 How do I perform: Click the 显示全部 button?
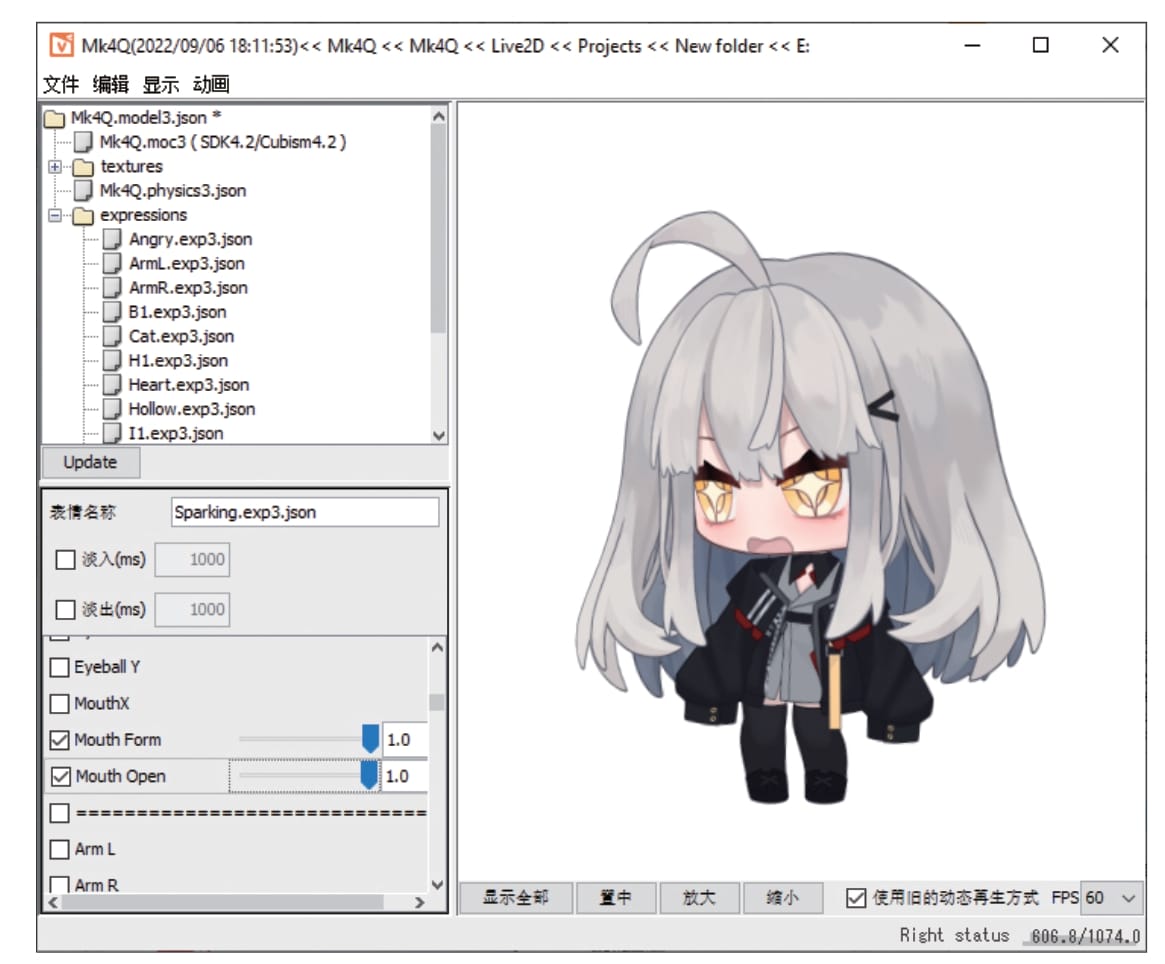[x=516, y=899]
